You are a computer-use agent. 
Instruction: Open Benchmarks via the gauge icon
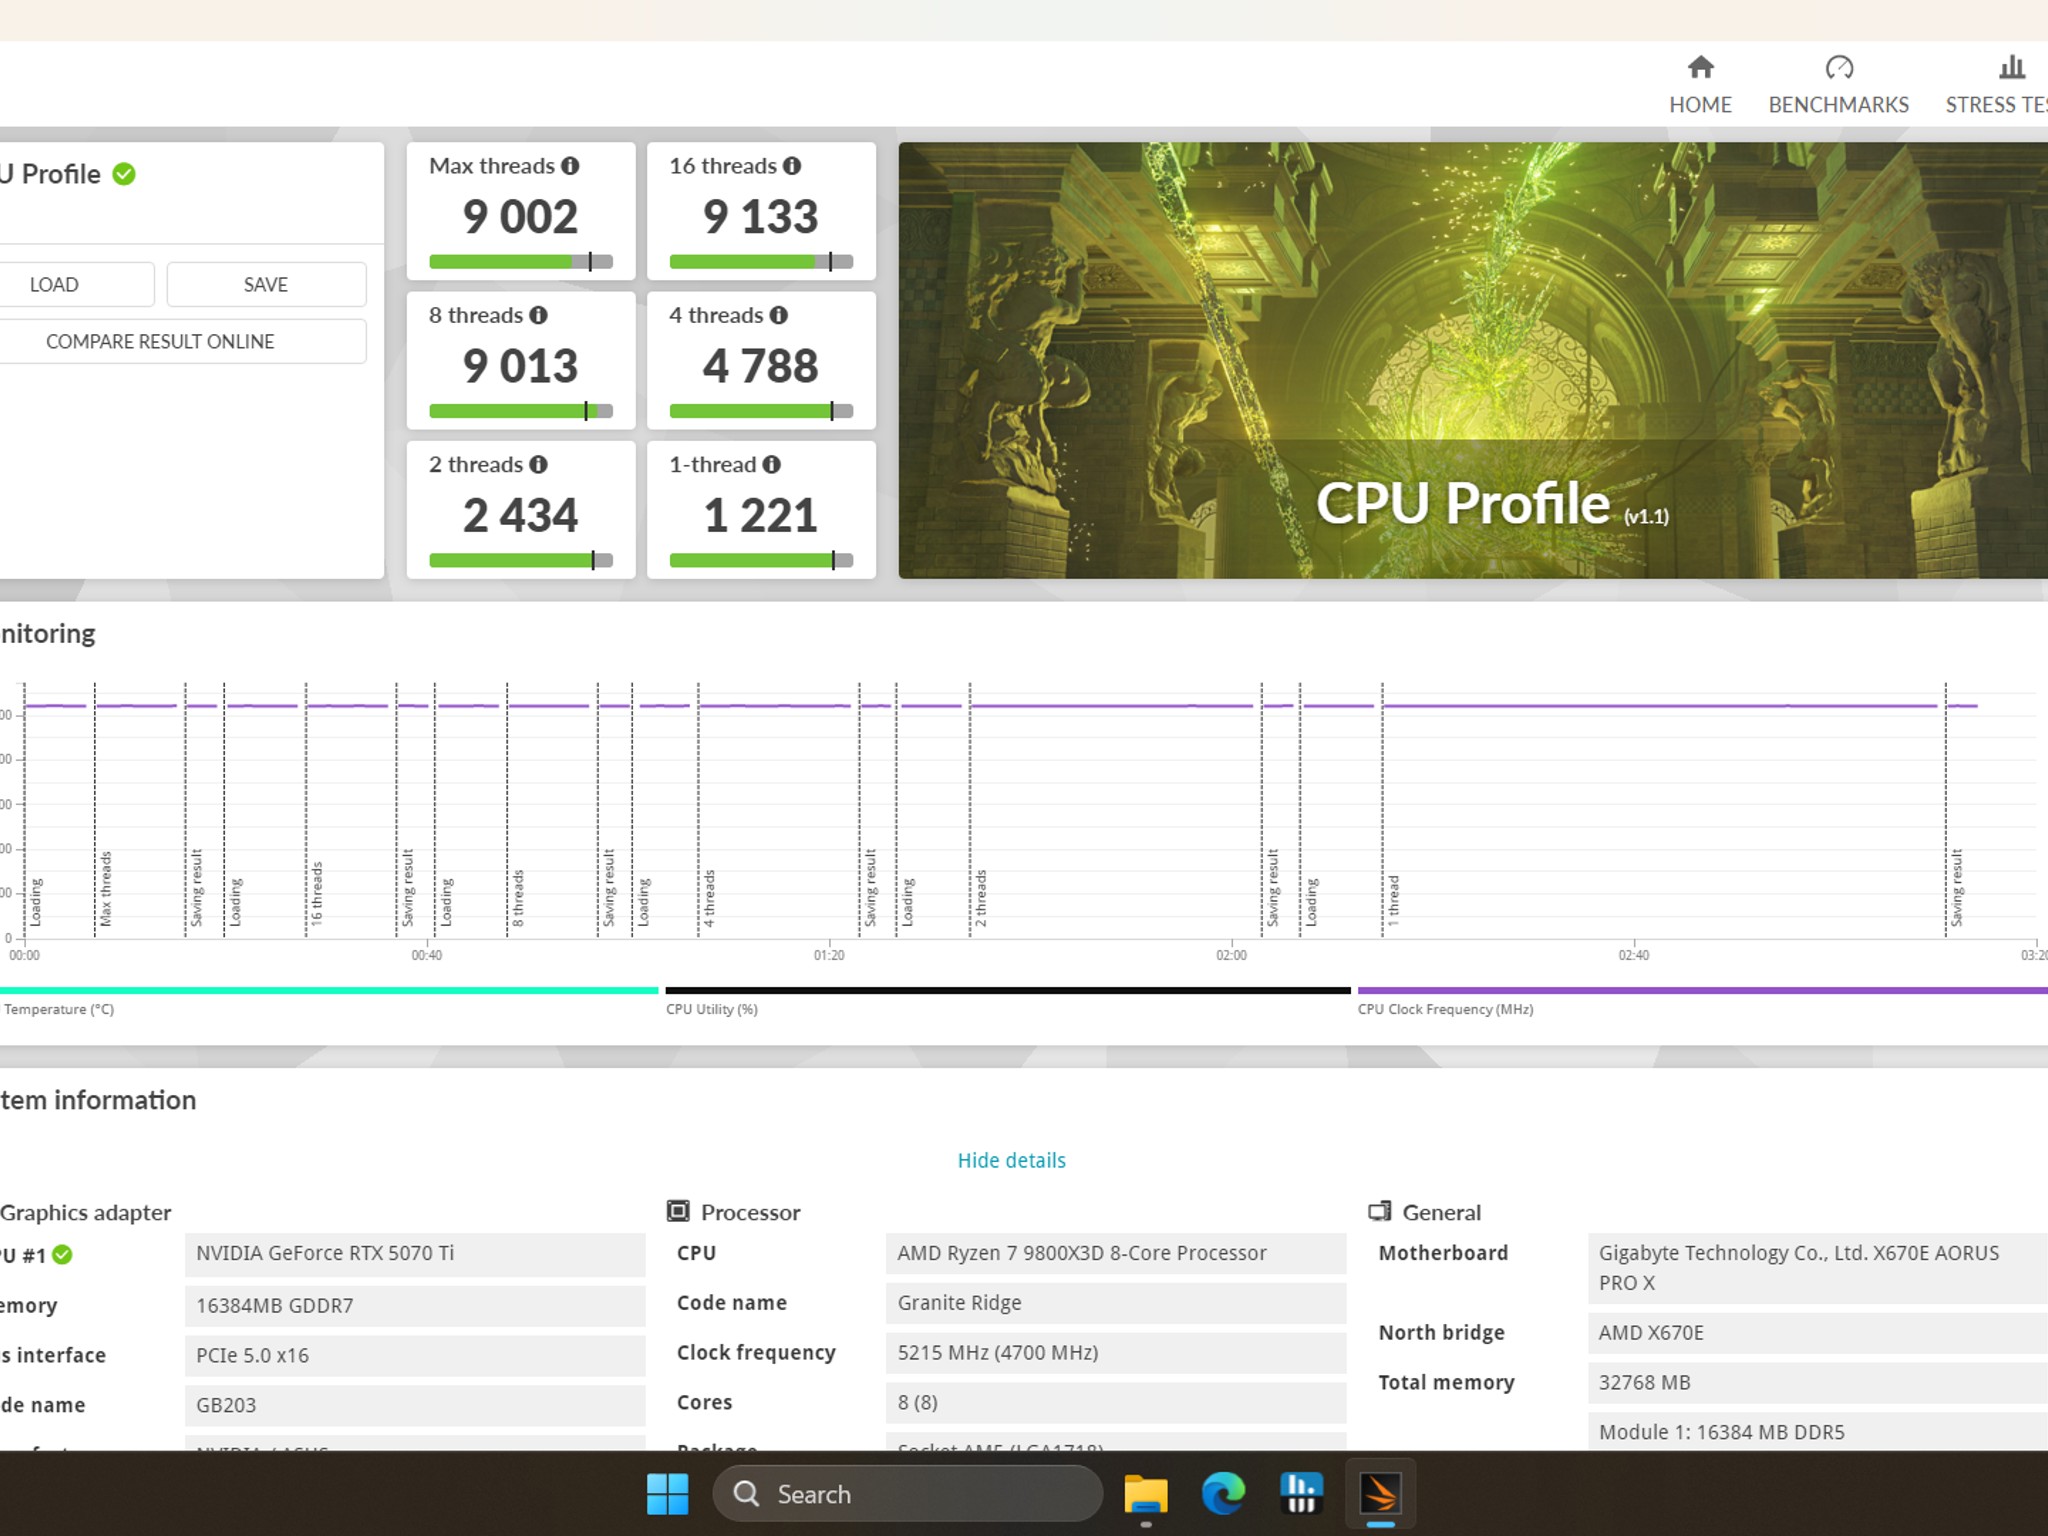point(1838,68)
